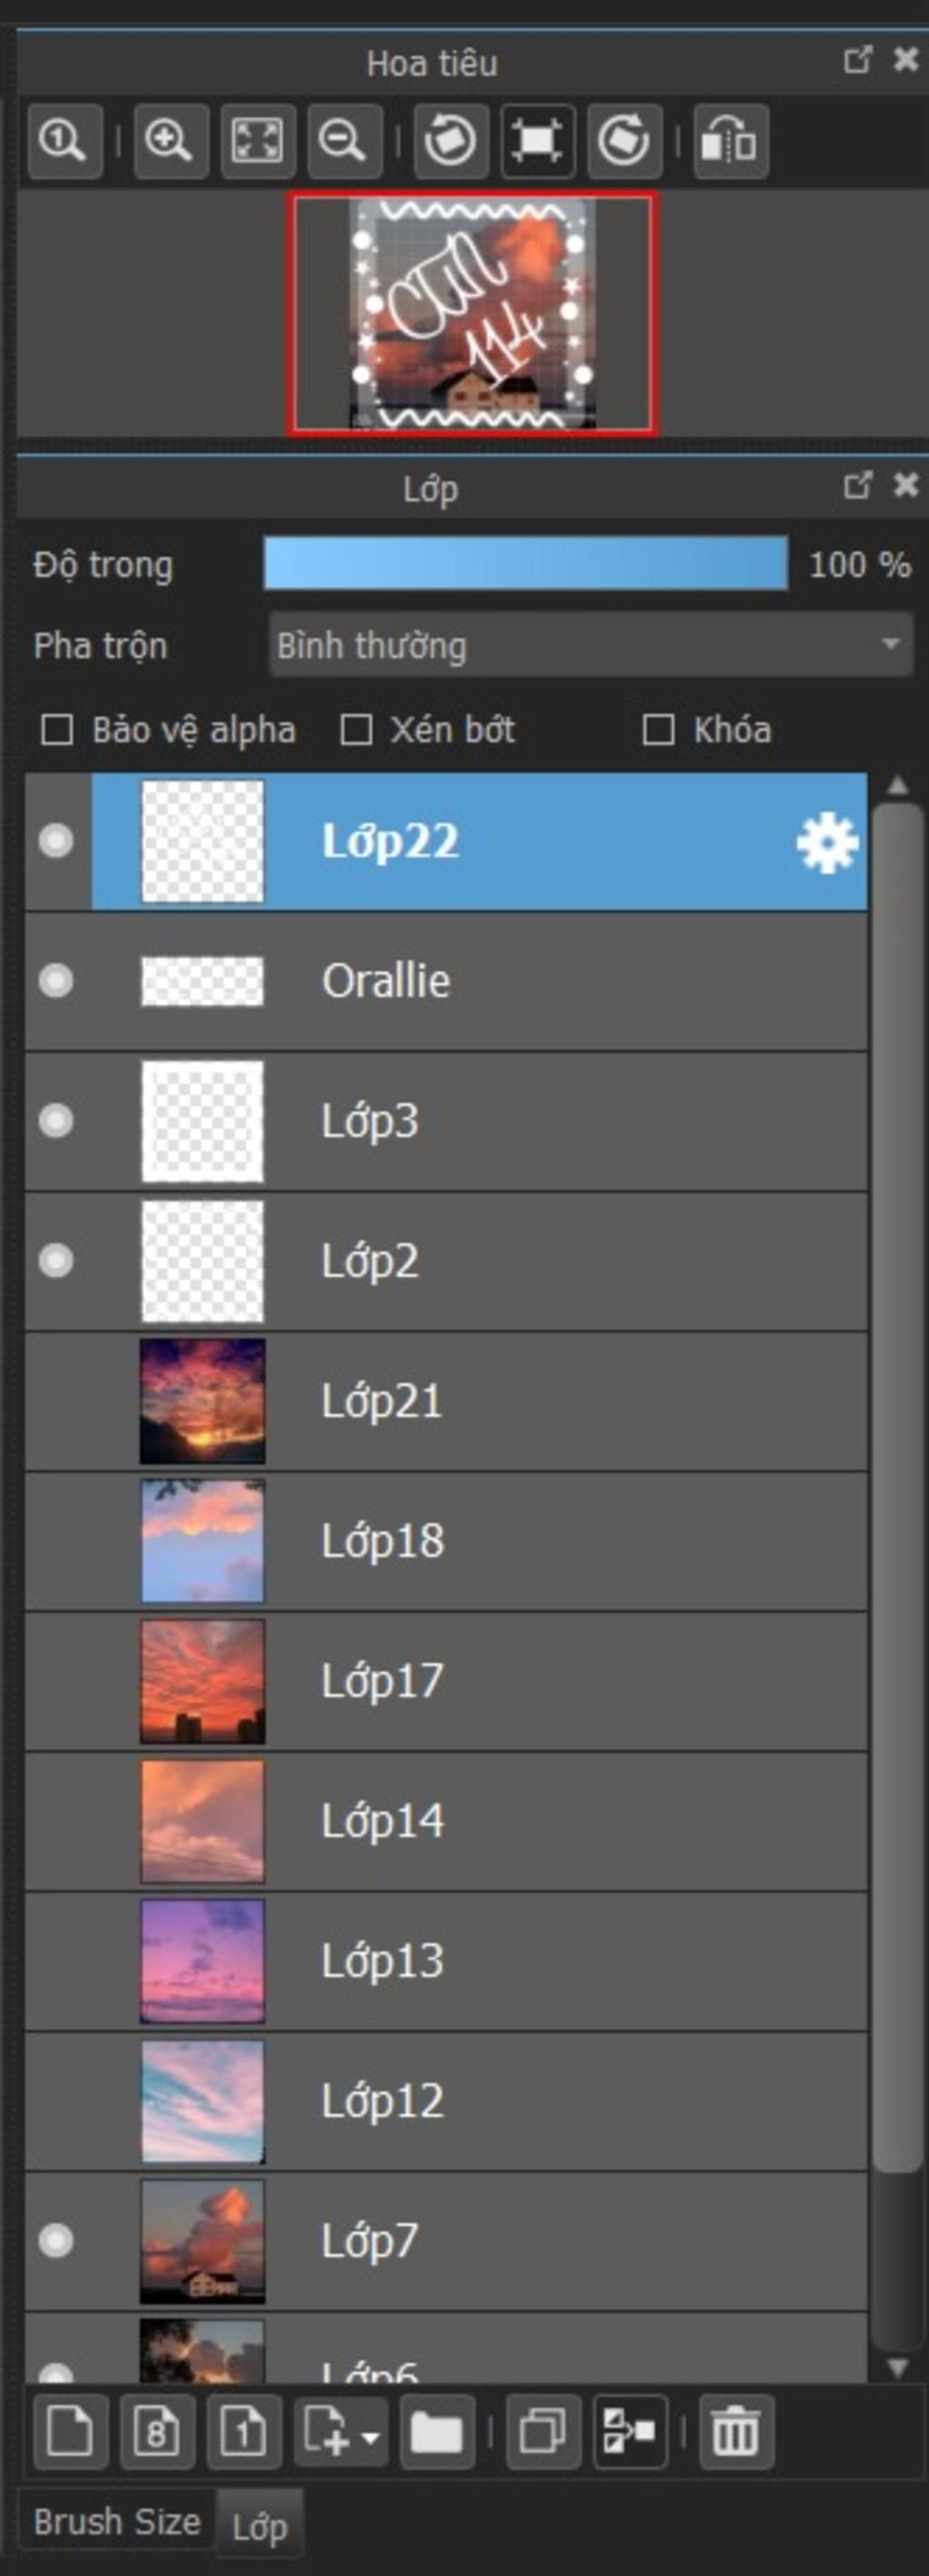Adjust the Độ trong opacity slider

tap(525, 565)
